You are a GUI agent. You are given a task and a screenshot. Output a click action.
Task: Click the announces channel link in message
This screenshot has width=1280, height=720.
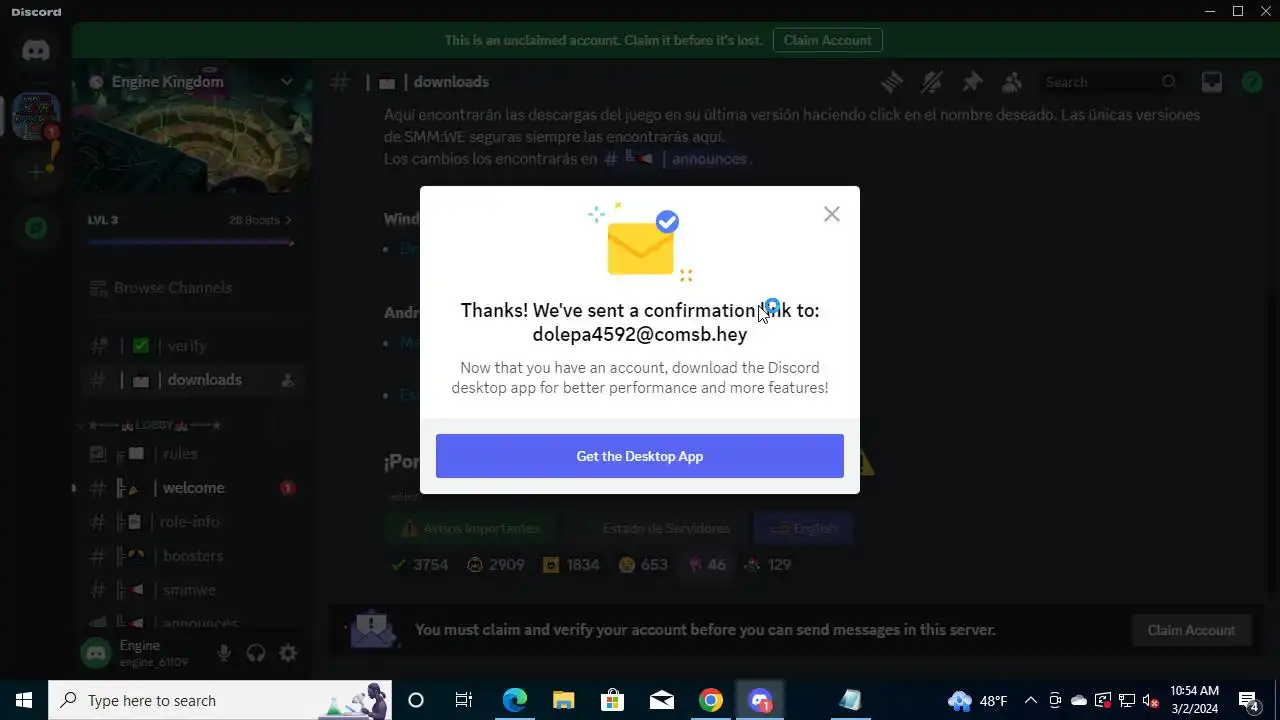click(x=677, y=159)
